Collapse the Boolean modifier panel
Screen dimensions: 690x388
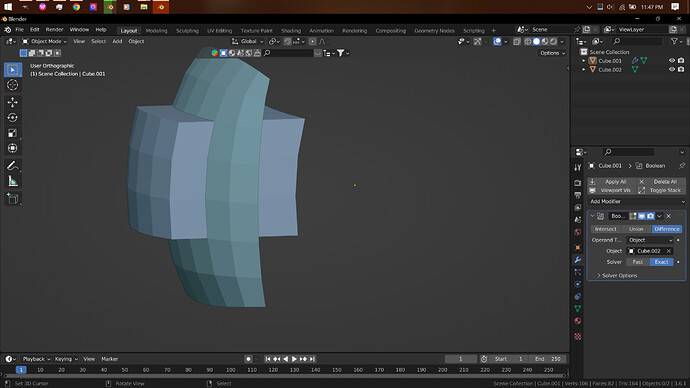[x=592, y=216]
